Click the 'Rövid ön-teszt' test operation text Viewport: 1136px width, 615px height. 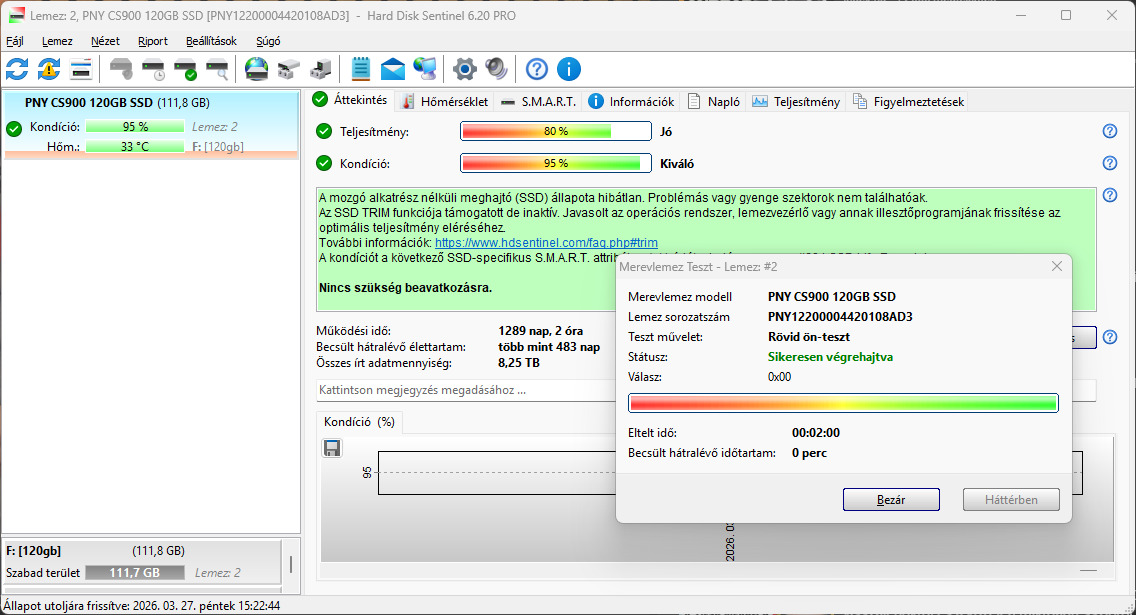tap(809, 336)
